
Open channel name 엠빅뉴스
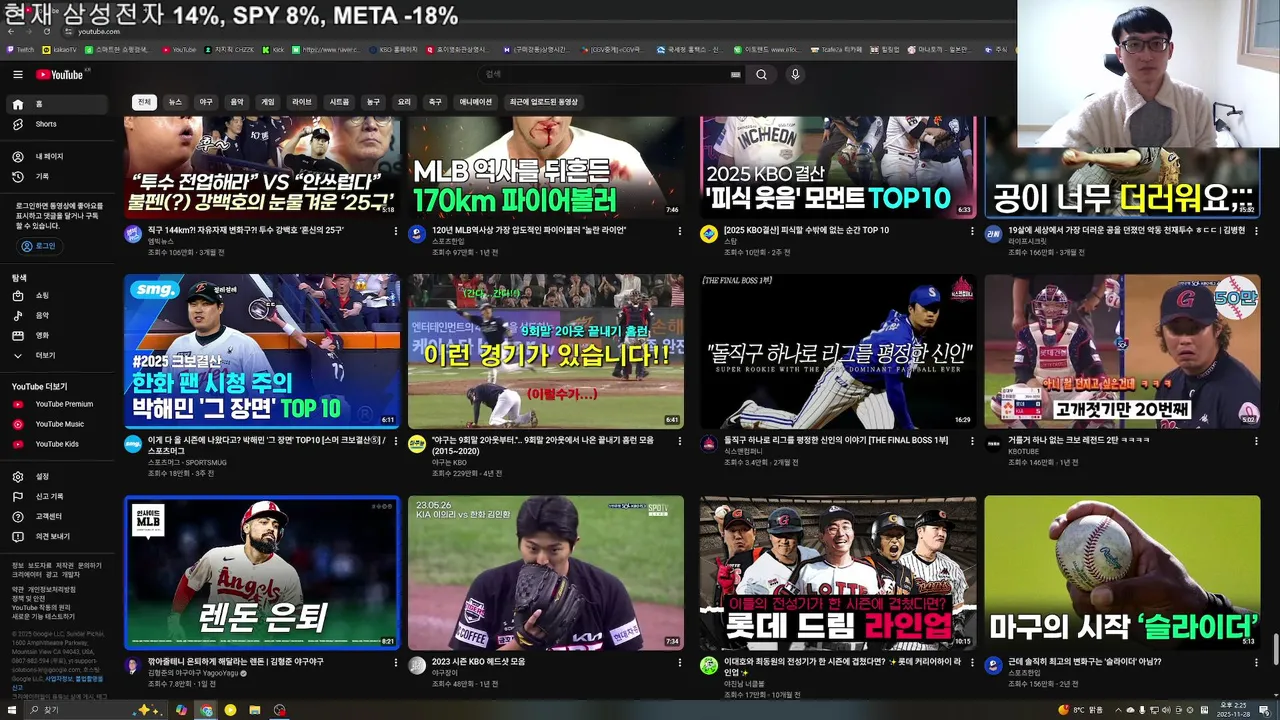161,241
